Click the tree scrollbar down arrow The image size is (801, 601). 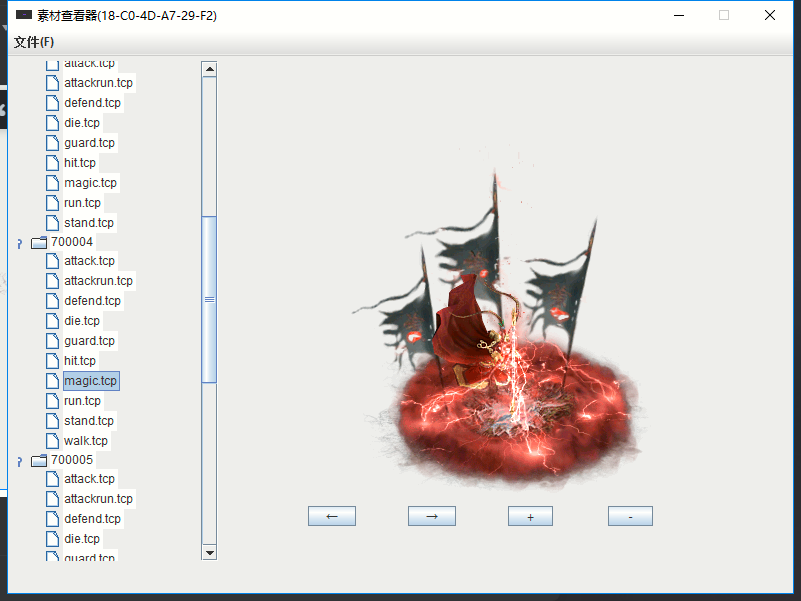tap(209, 552)
